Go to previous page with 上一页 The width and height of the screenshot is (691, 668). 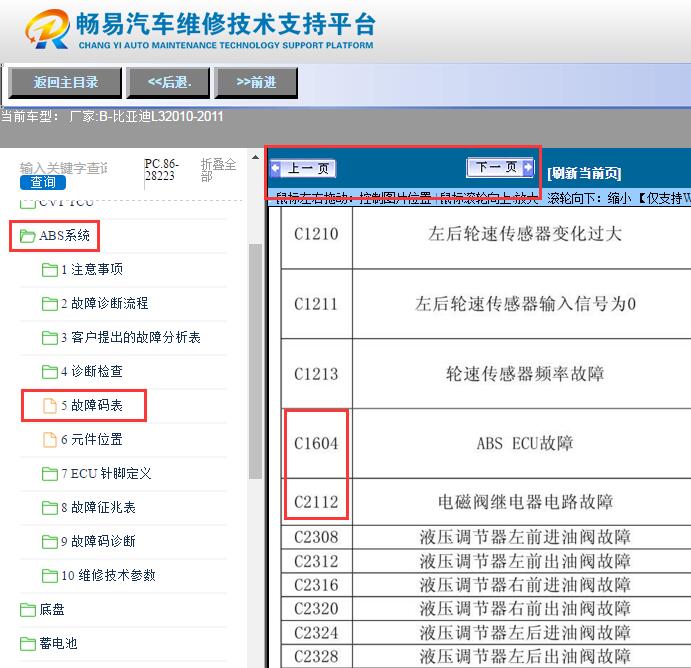[303, 168]
